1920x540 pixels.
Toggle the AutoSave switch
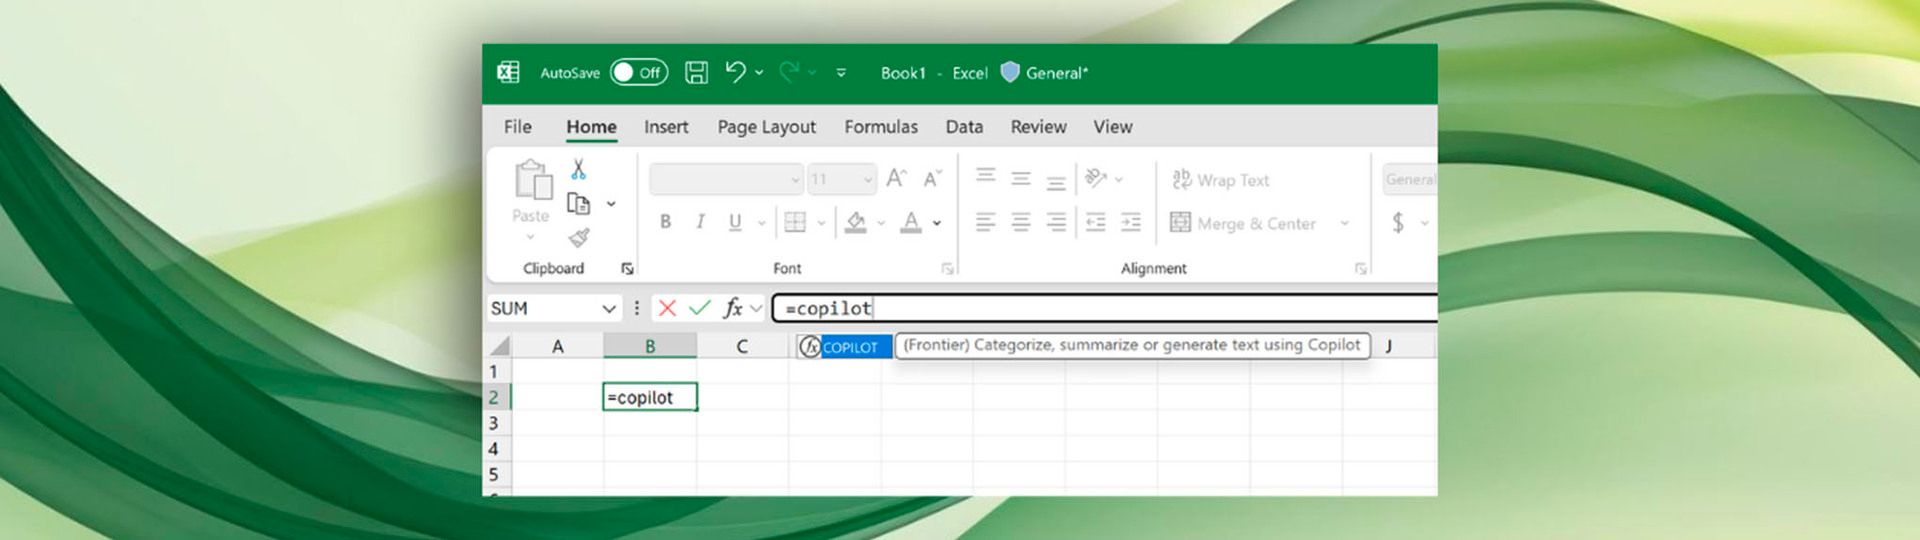click(x=639, y=72)
